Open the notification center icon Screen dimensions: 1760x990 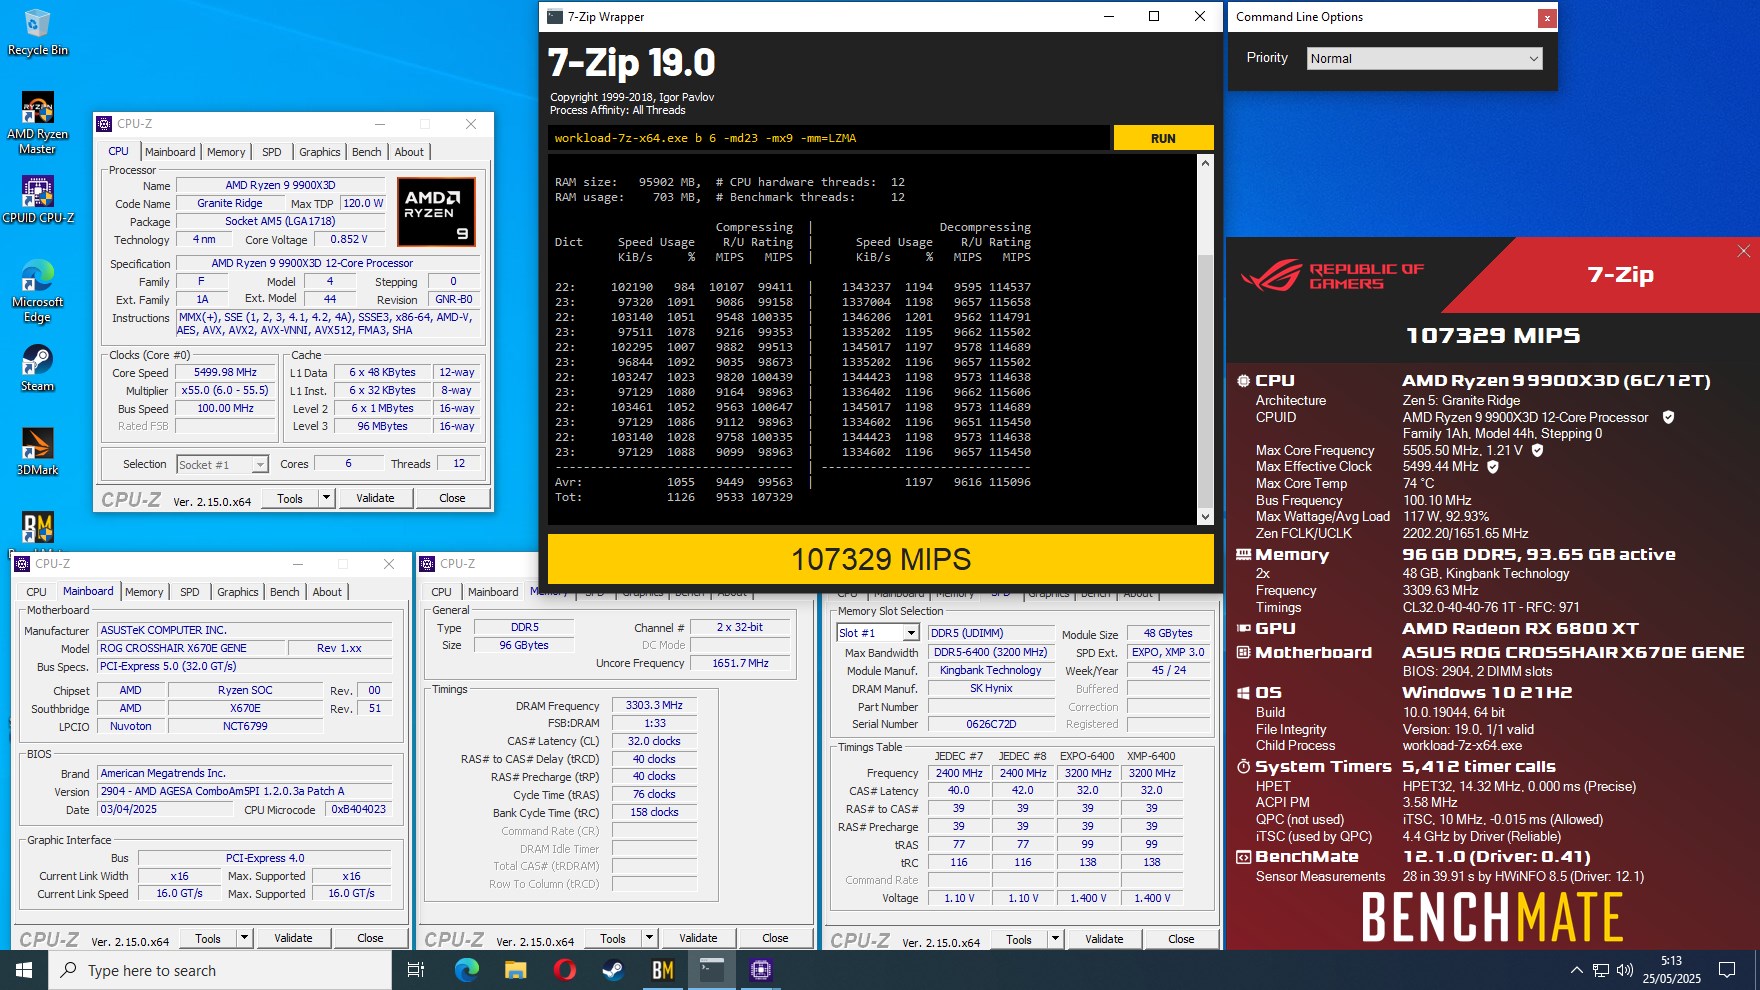pyautogui.click(x=1727, y=970)
